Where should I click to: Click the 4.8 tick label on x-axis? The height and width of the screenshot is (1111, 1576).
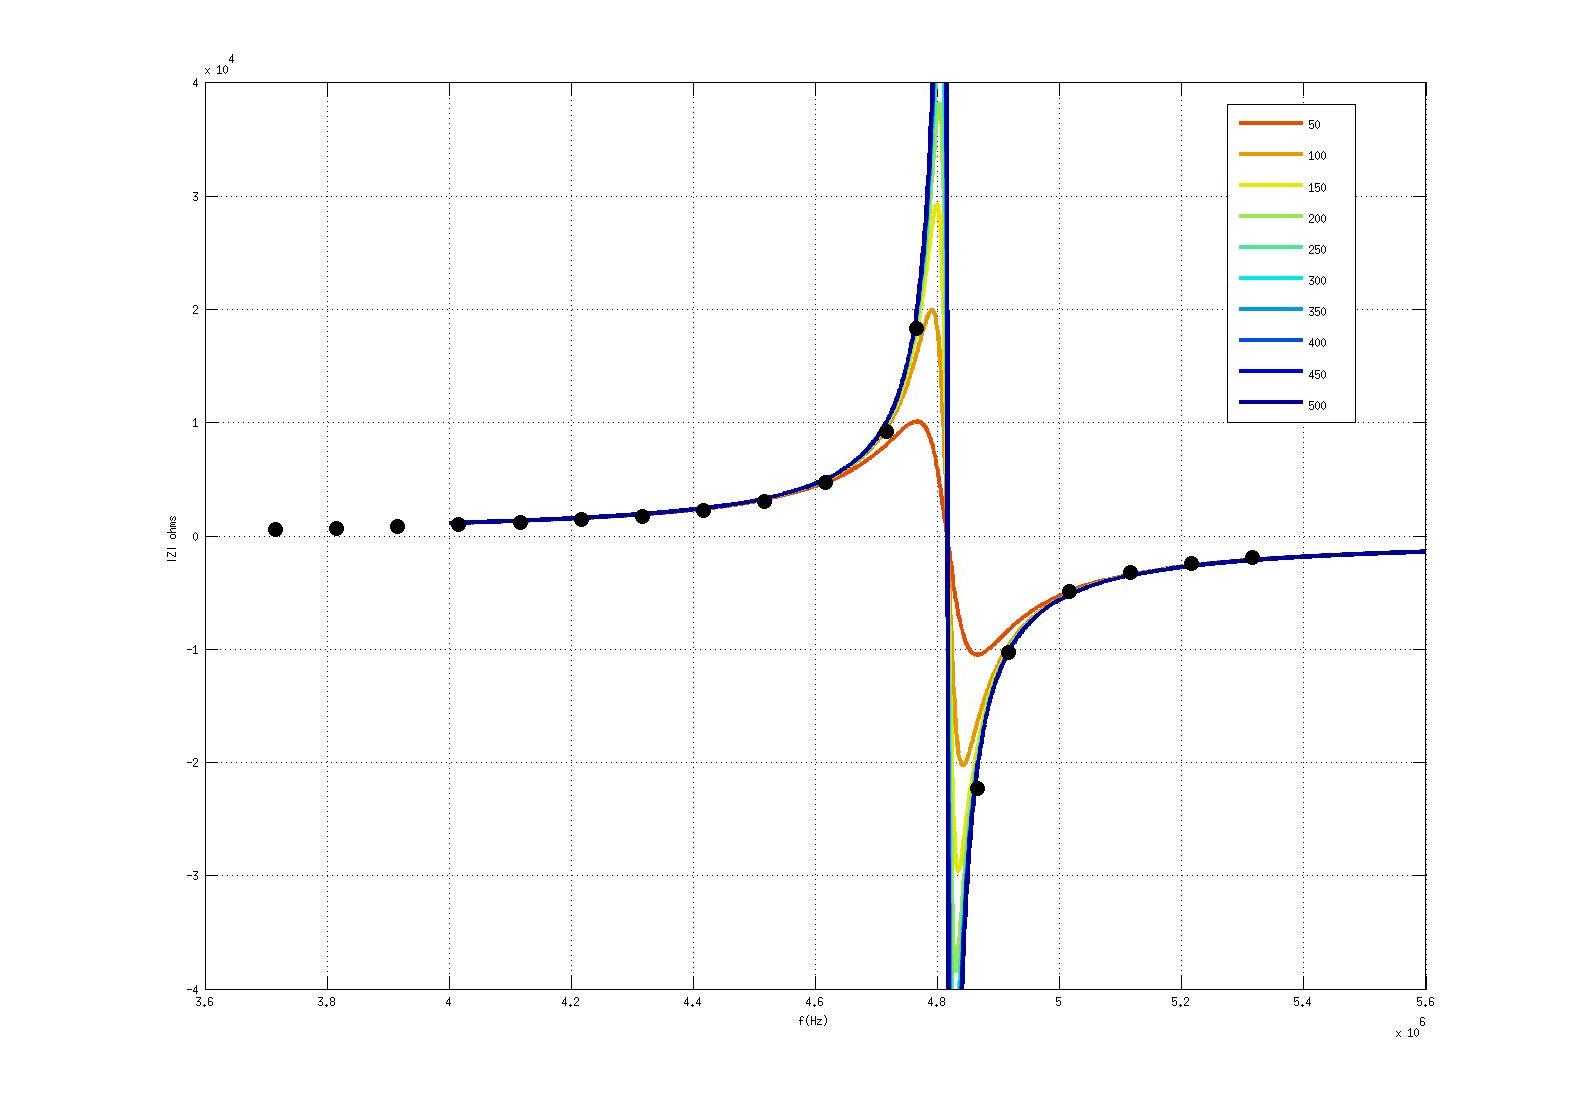pyautogui.click(x=936, y=1001)
